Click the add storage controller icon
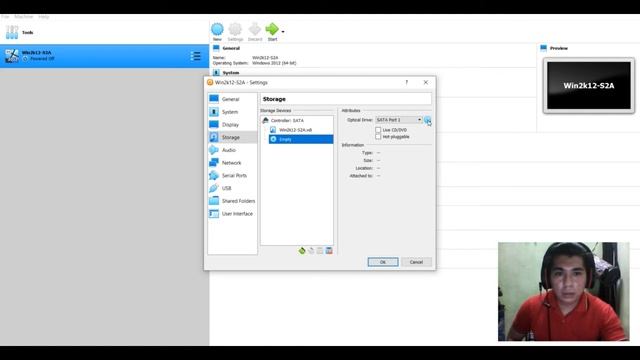 (x=302, y=251)
